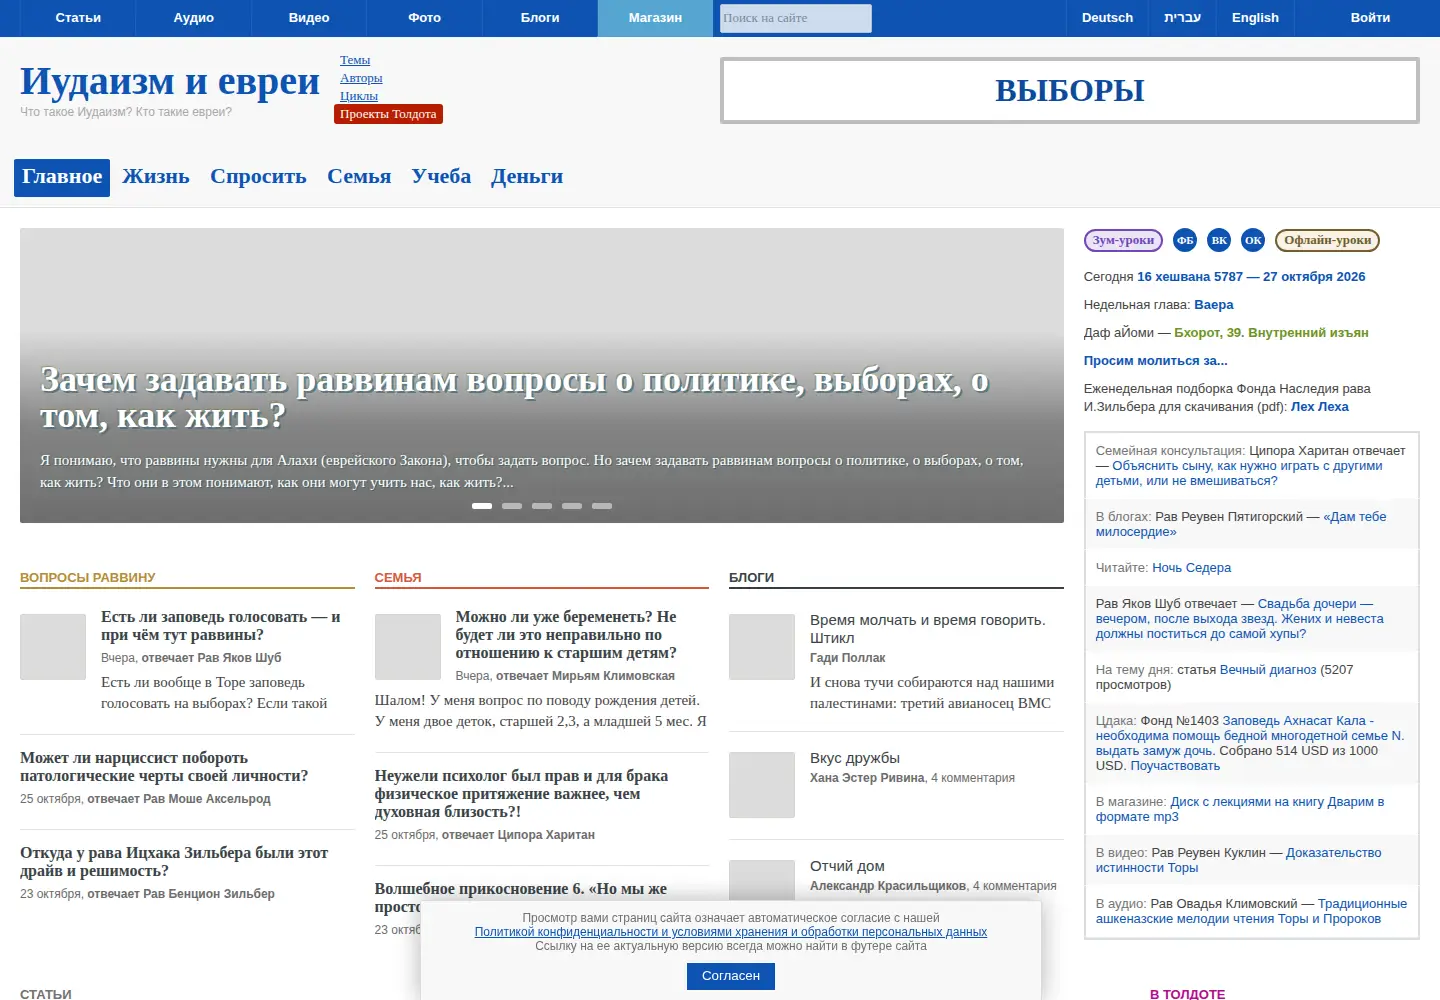Open the ОК social icon
The height and width of the screenshot is (1000, 1440).
coord(1253,240)
